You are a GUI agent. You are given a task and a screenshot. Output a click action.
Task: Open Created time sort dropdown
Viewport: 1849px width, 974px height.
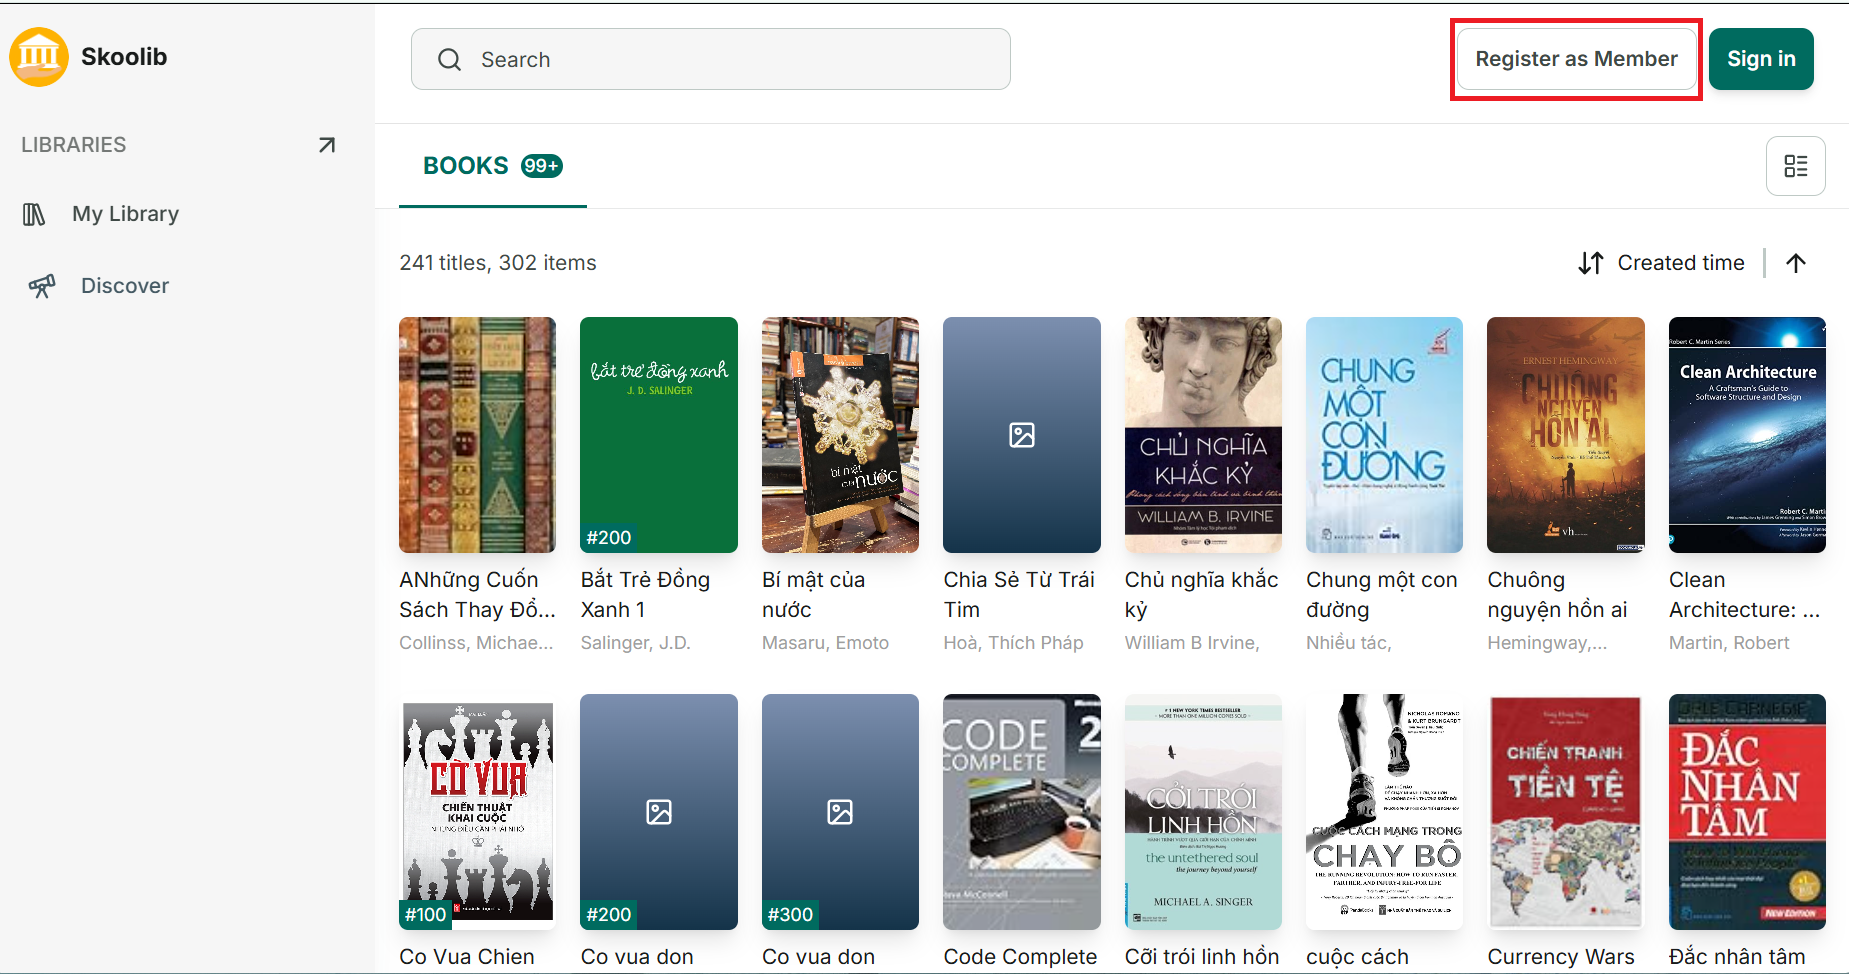[x=1662, y=263]
